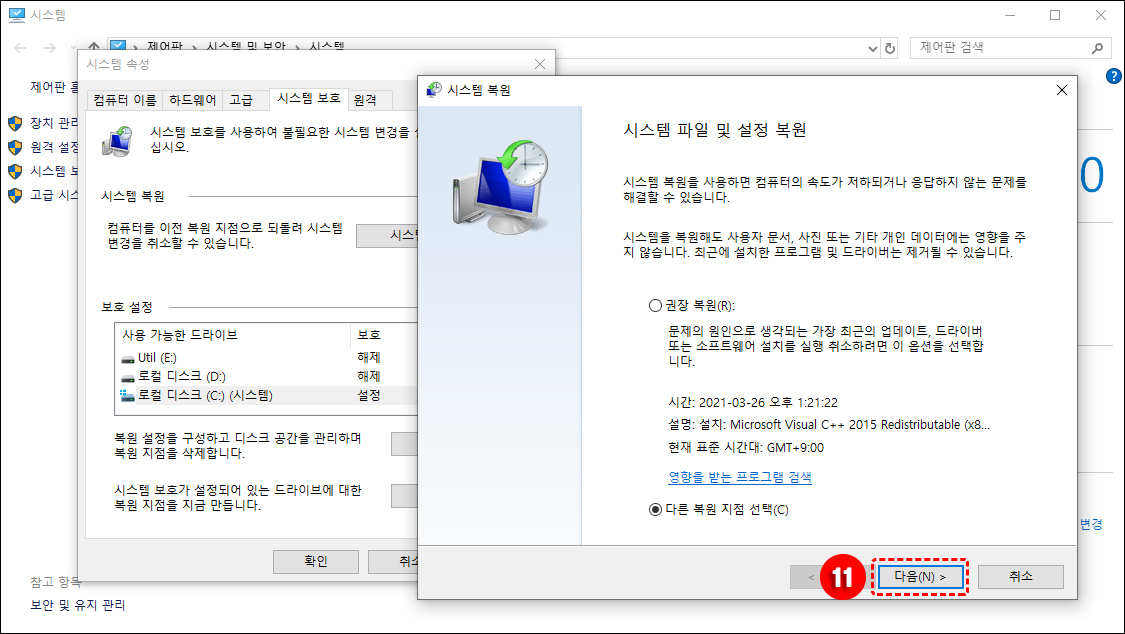Expand the 제어판 breadcrumb chevron
This screenshot has height=634, width=1125.
(197, 47)
